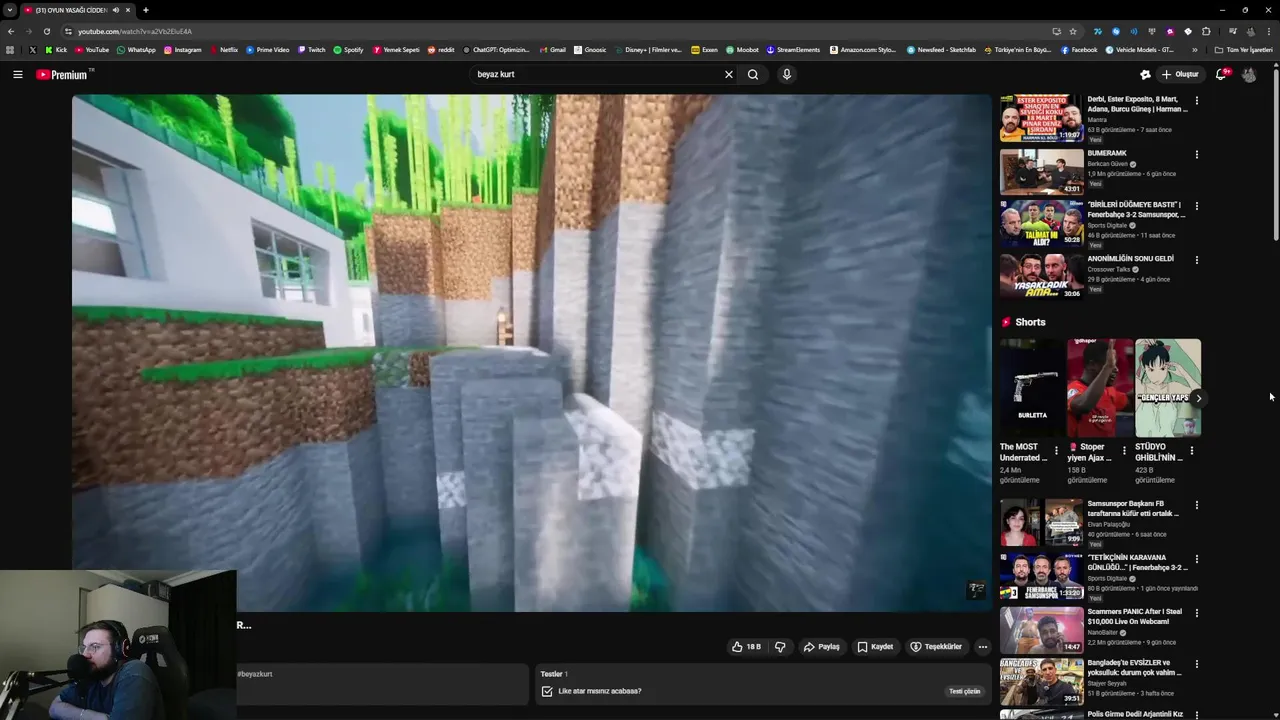
Task: Open 'Bangladeş'te EVSİZLER' video thumbnail
Action: tap(1041, 681)
